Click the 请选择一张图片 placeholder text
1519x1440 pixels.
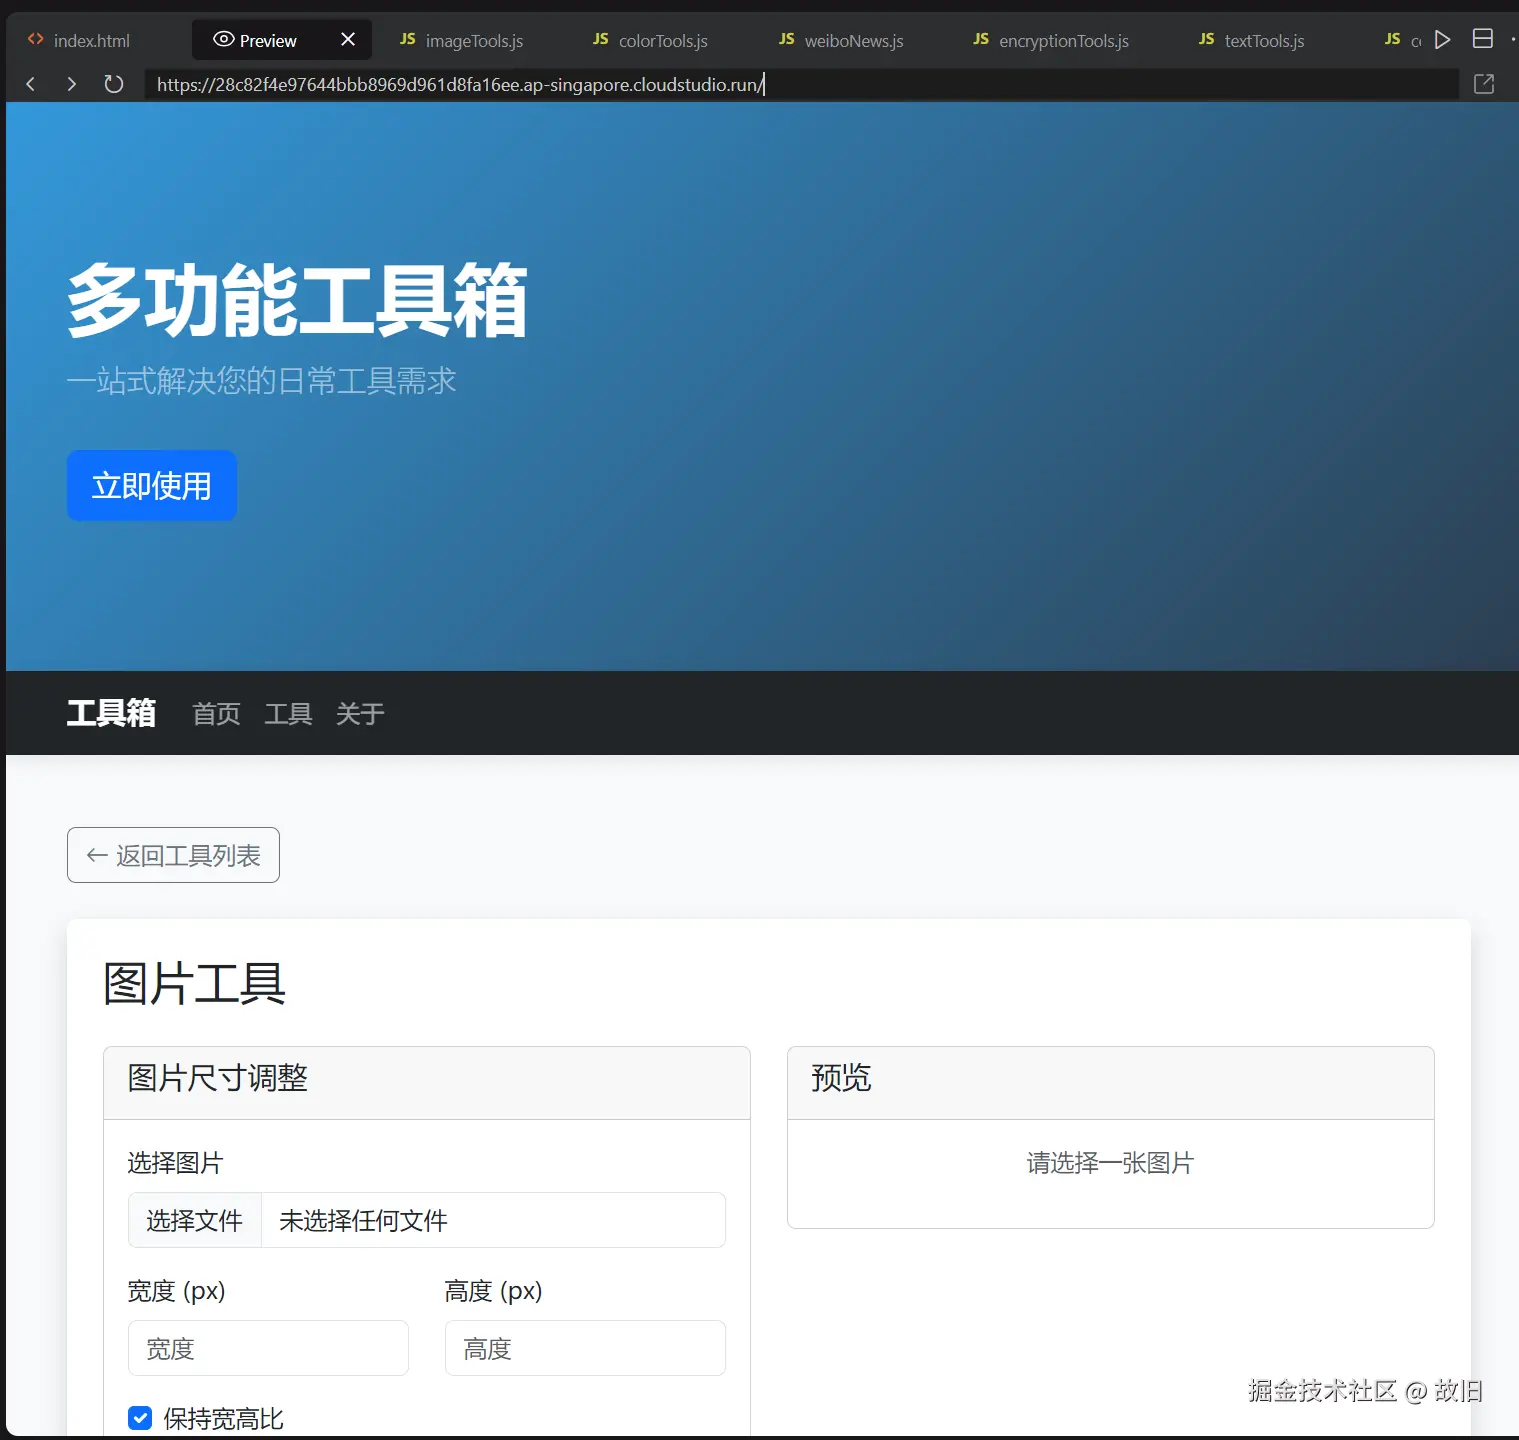[1111, 1163]
